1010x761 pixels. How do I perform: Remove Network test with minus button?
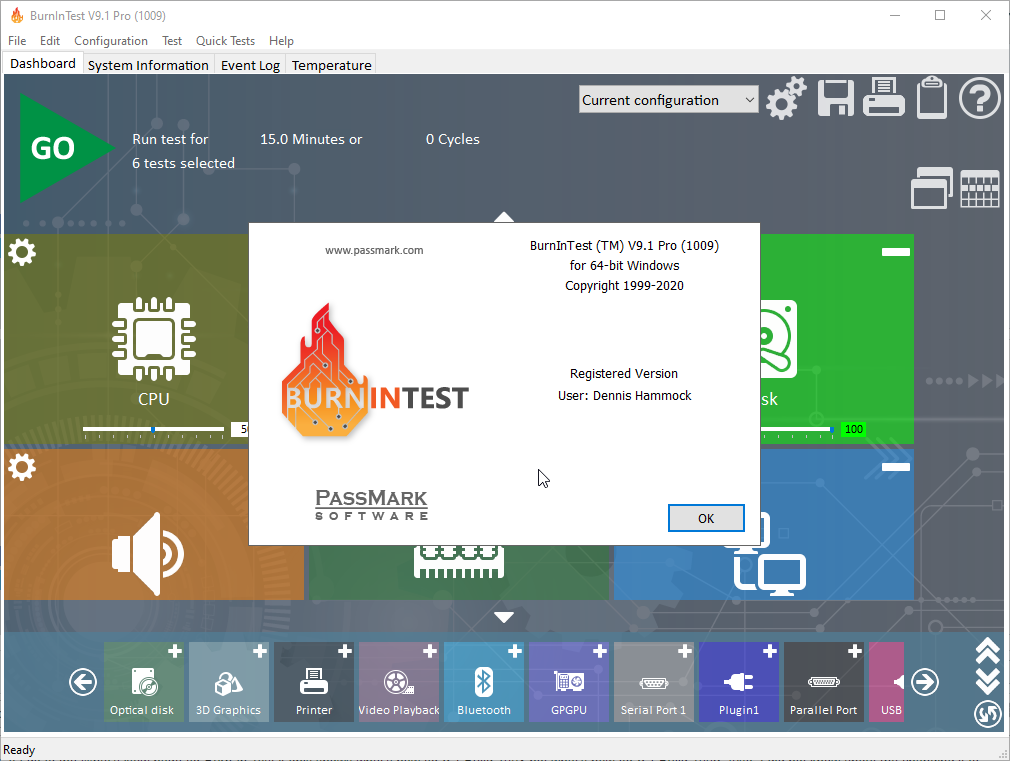[x=896, y=467]
